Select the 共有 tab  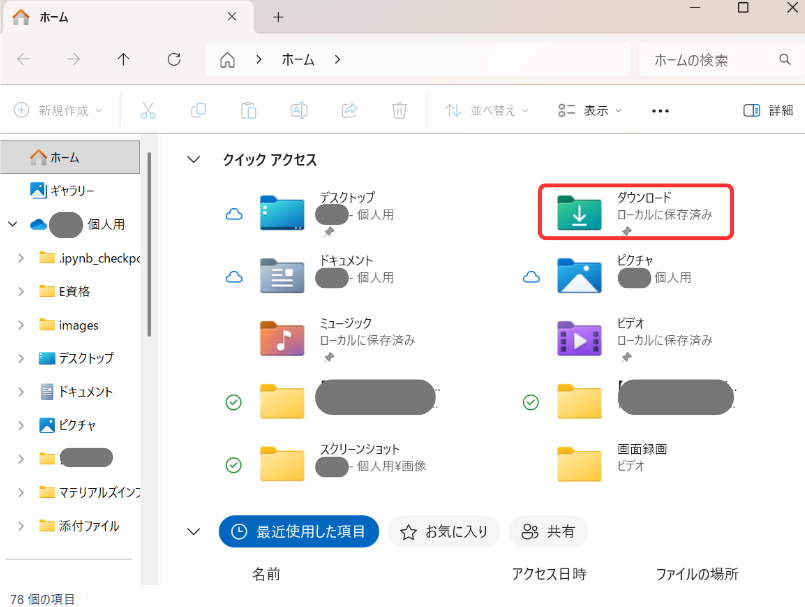[548, 532]
